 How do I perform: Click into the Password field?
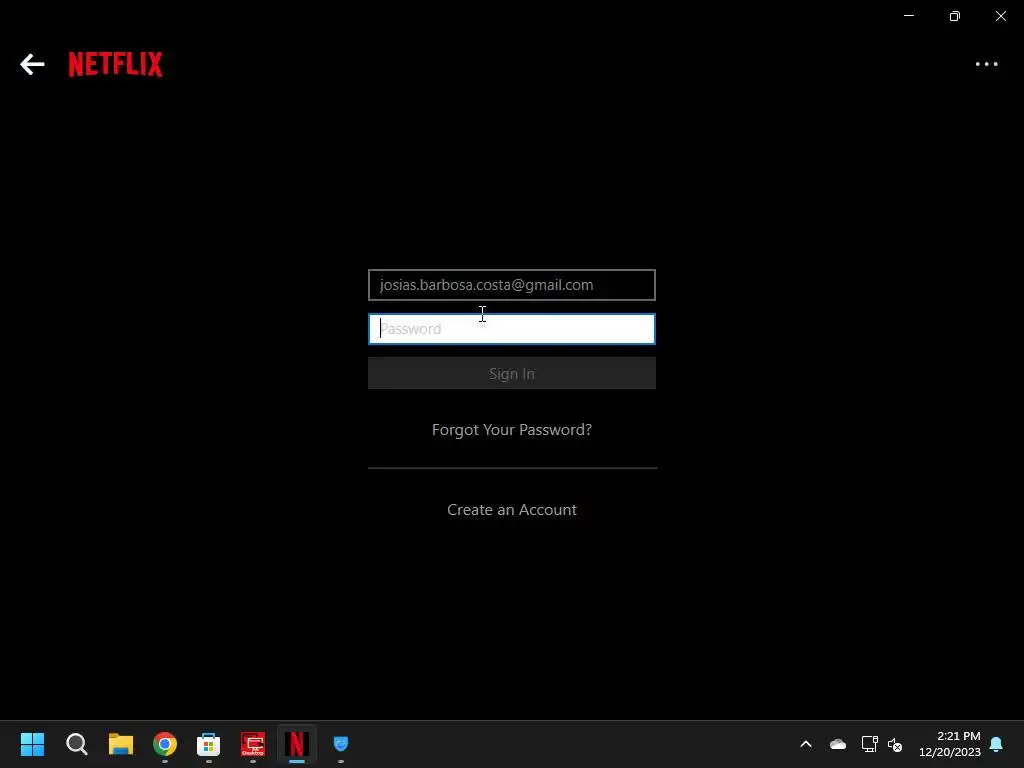[x=511, y=328]
